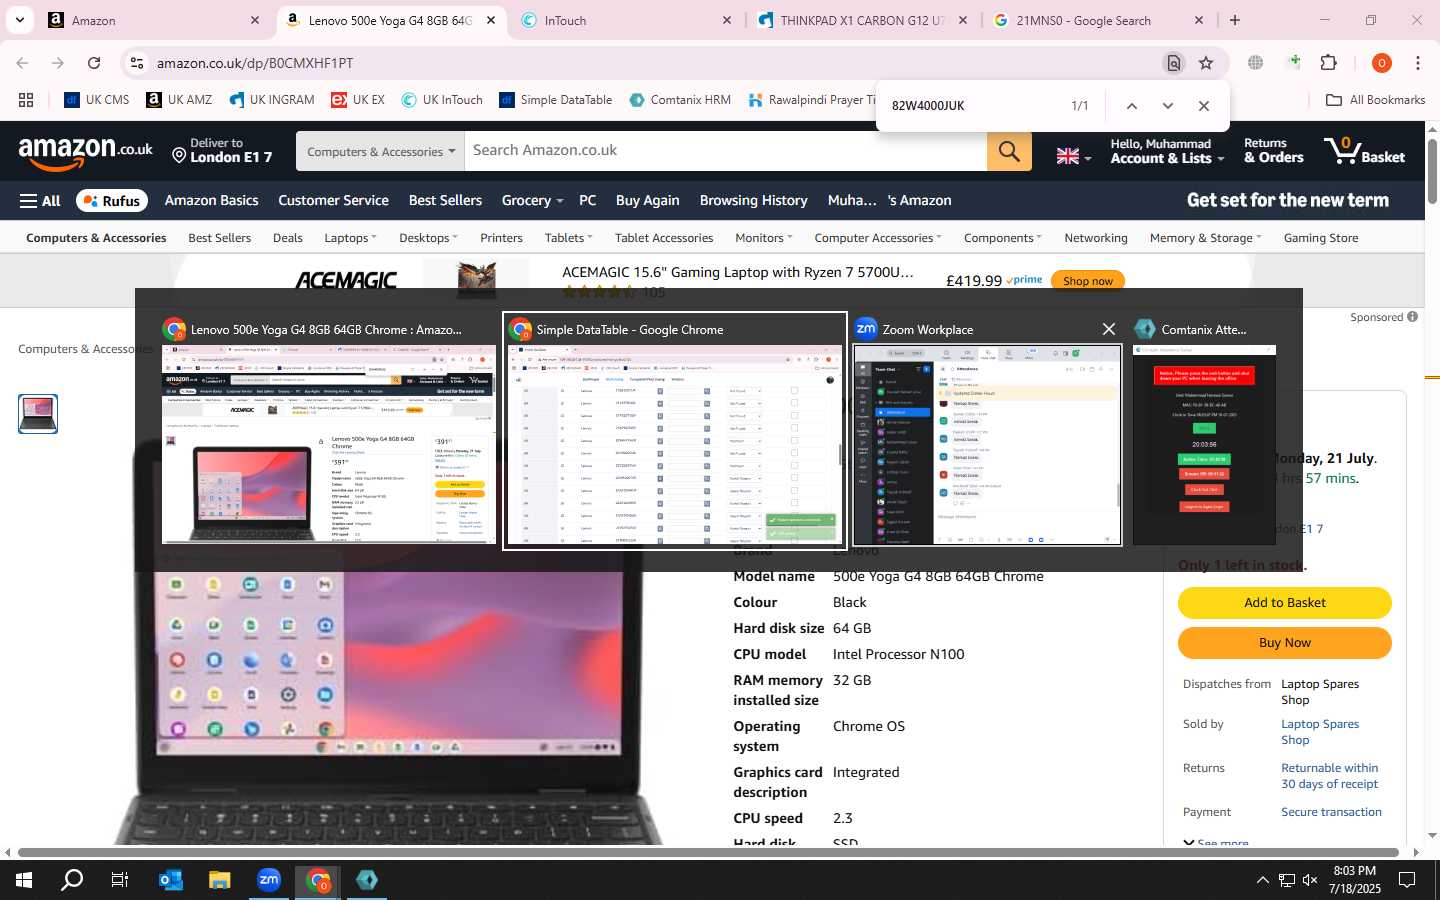Open taskbar Search
This screenshot has width=1440, height=900.
[x=72, y=880]
